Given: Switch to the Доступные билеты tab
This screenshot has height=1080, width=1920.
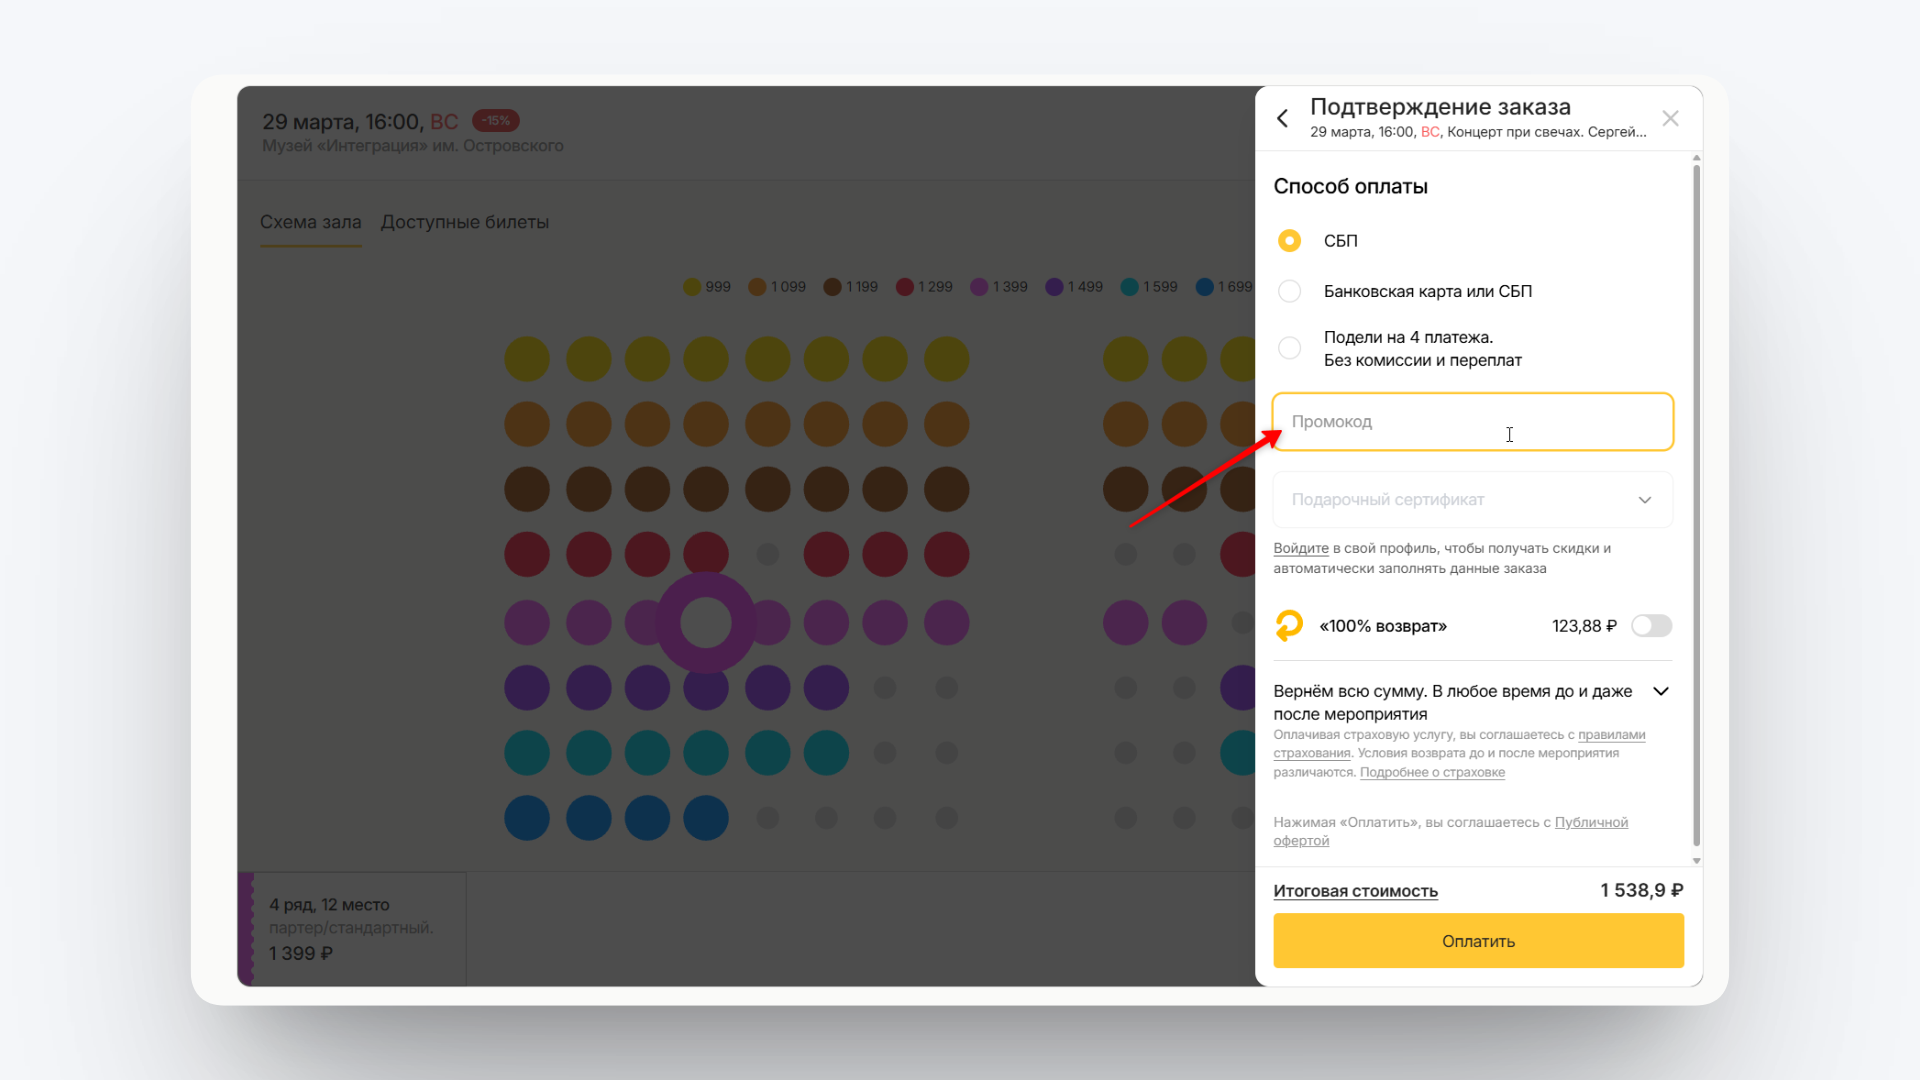Looking at the screenshot, I should coord(464,222).
